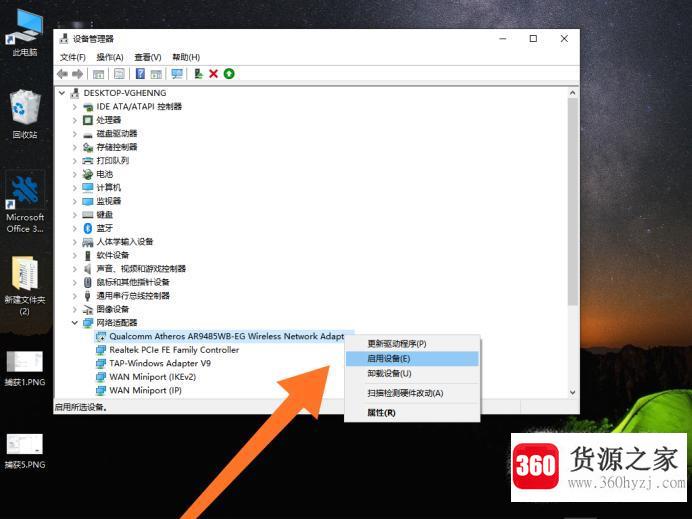Screen dimensions: 692x519
Task: Collapse the DESKTOP-VGHENNG root node
Action: click(62, 93)
